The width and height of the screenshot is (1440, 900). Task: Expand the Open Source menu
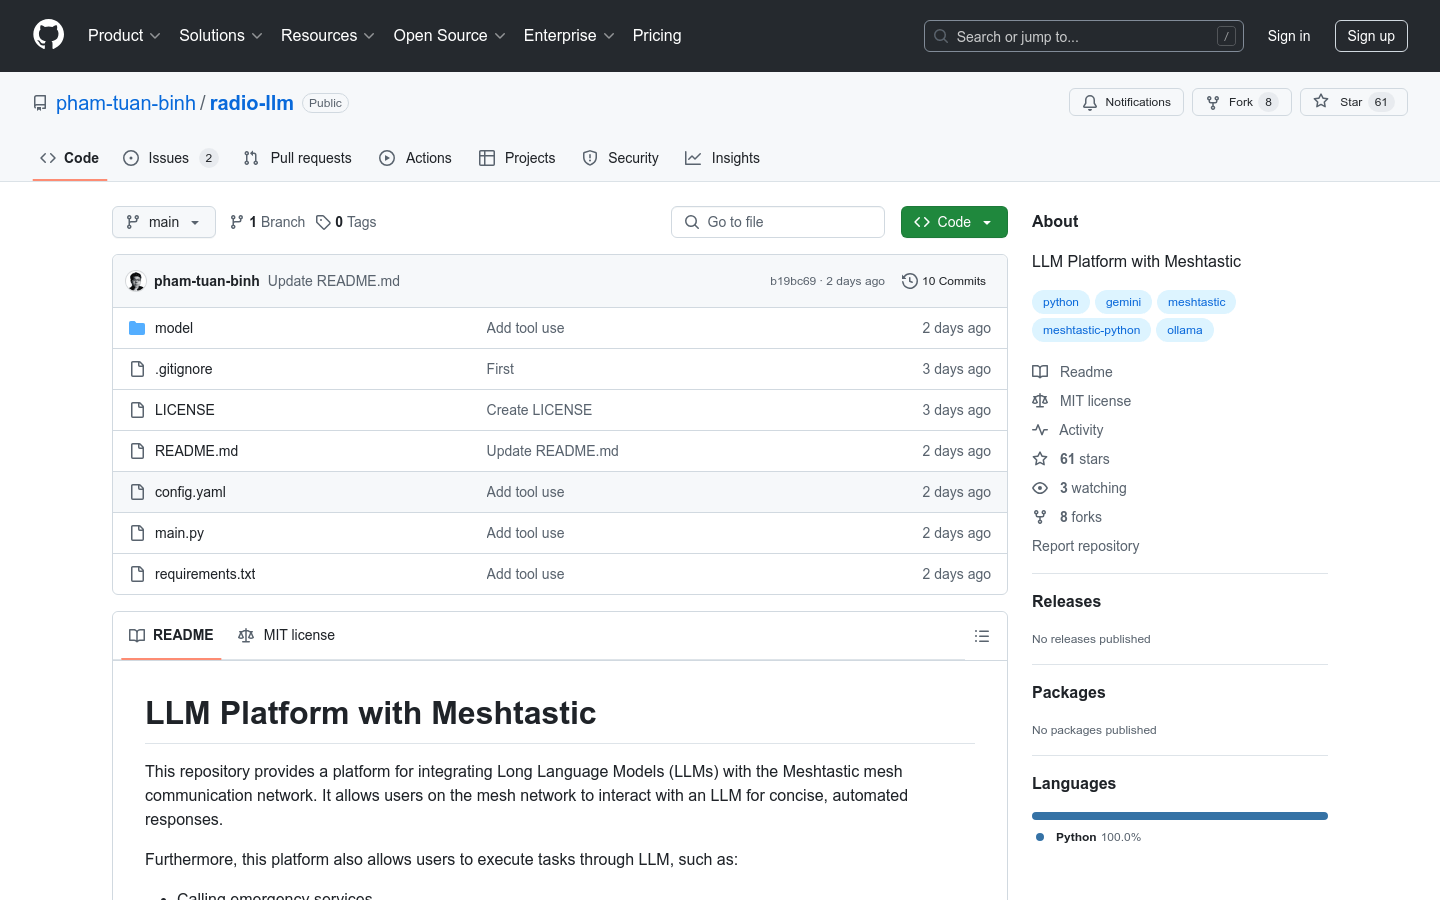point(450,35)
